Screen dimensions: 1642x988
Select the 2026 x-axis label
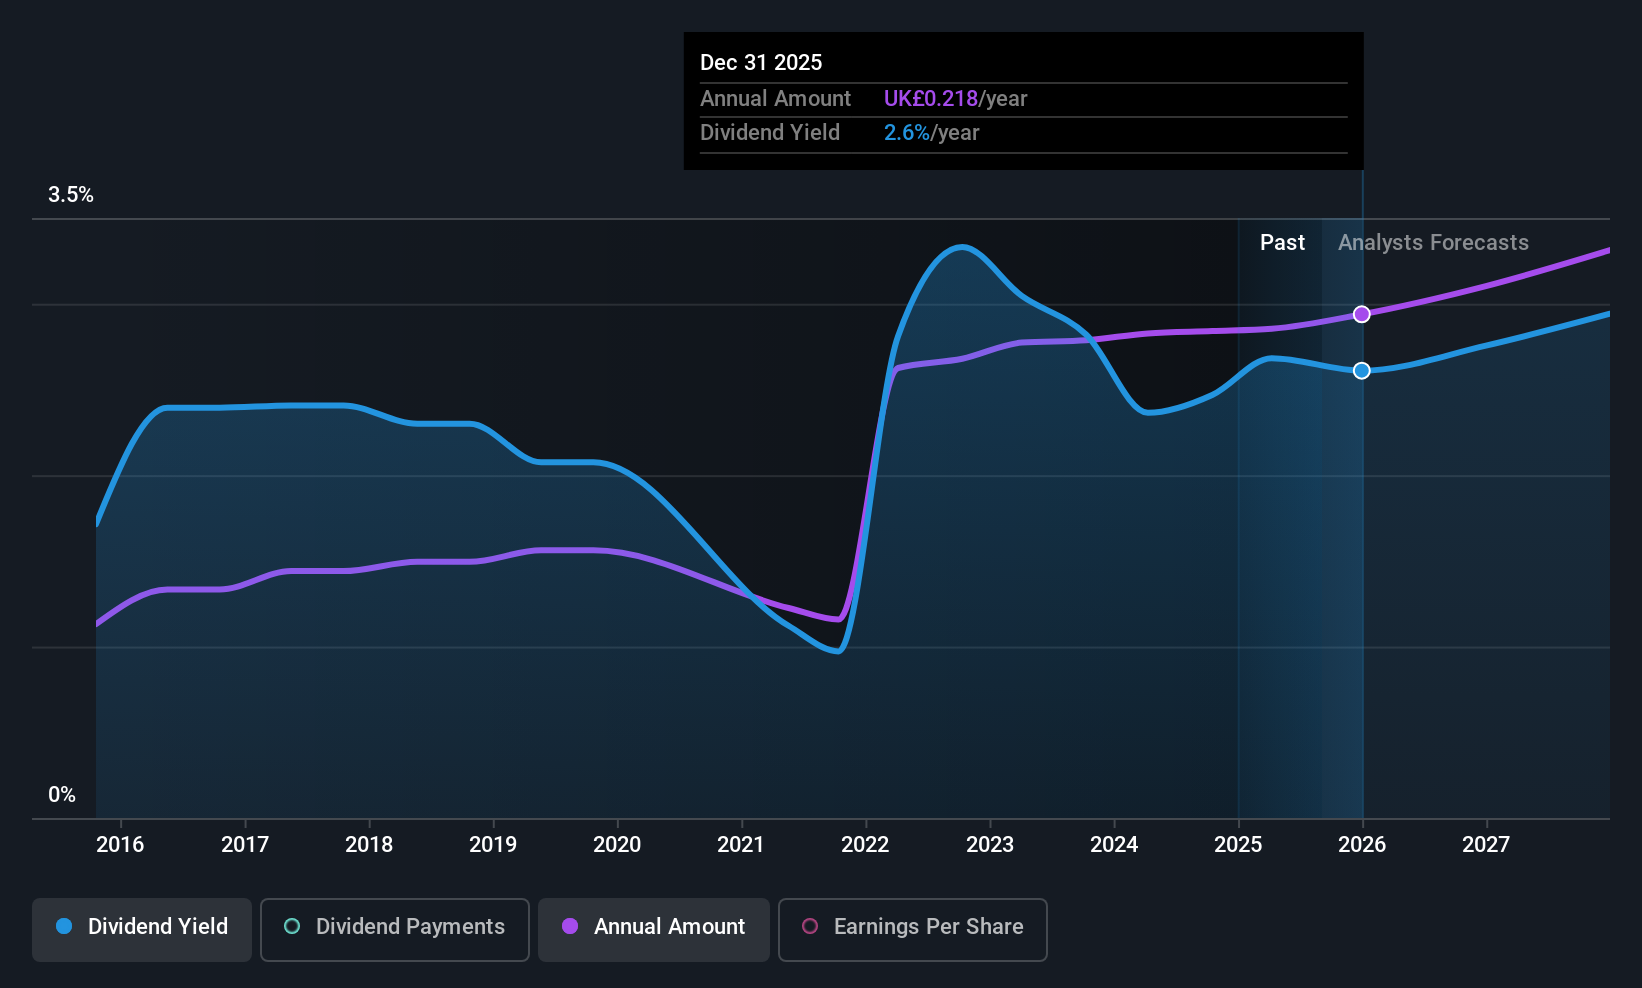click(1362, 844)
